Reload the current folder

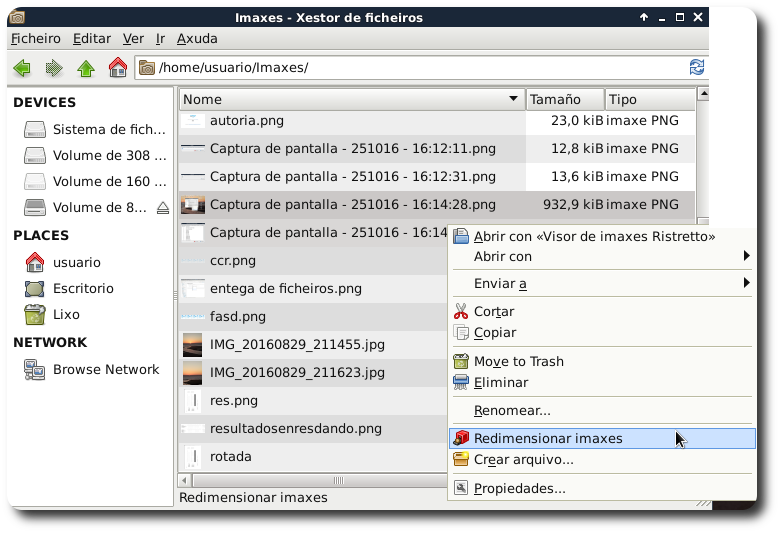[x=696, y=68]
